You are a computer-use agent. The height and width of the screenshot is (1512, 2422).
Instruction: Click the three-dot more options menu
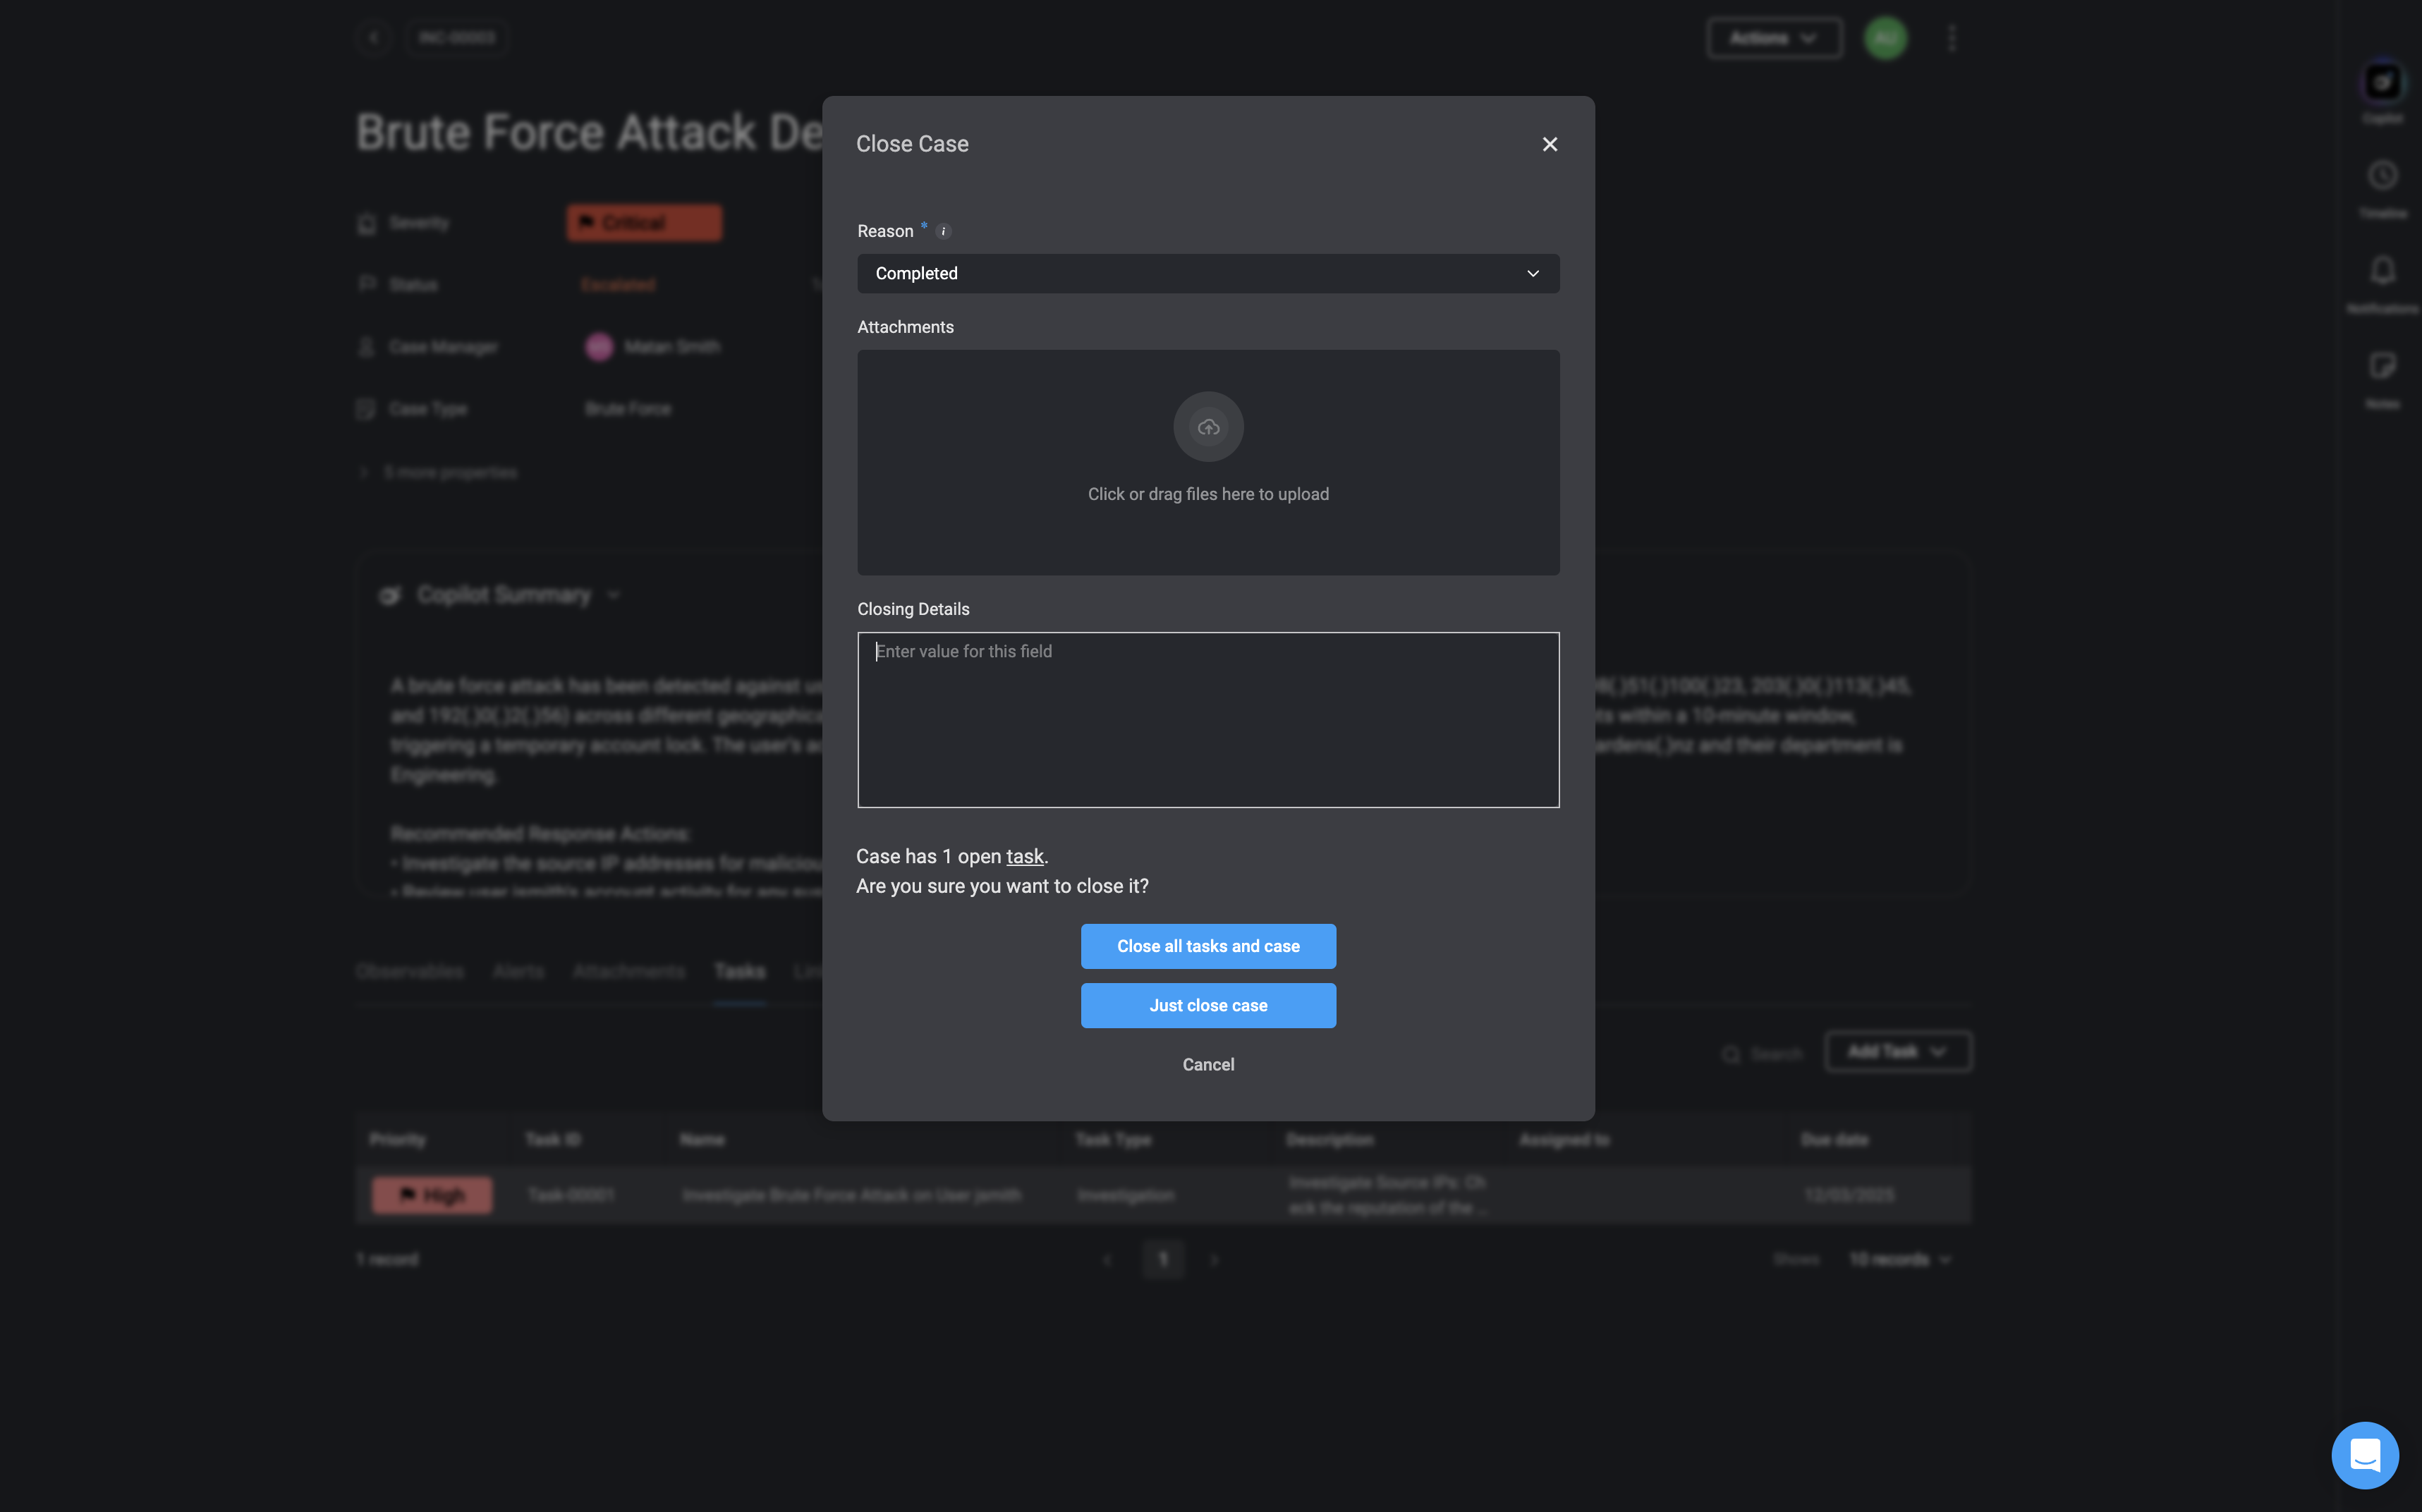1951,38
